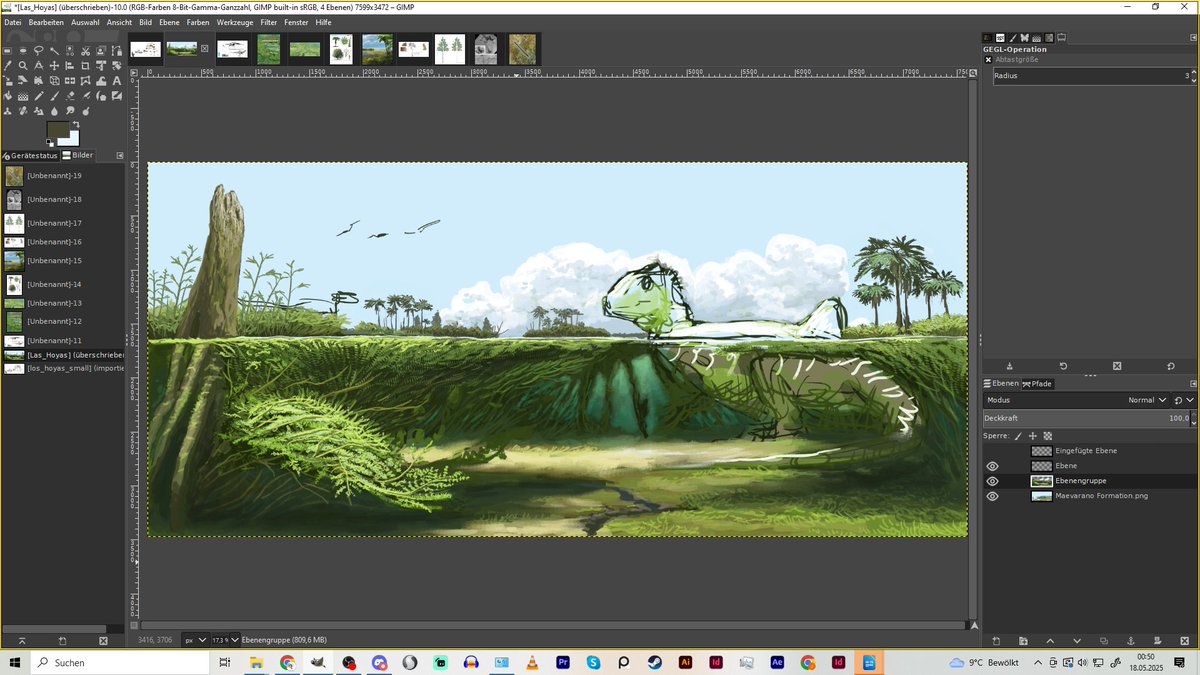The width and height of the screenshot is (1200, 675).
Task: Open the Ebene menu
Action: 169,22
